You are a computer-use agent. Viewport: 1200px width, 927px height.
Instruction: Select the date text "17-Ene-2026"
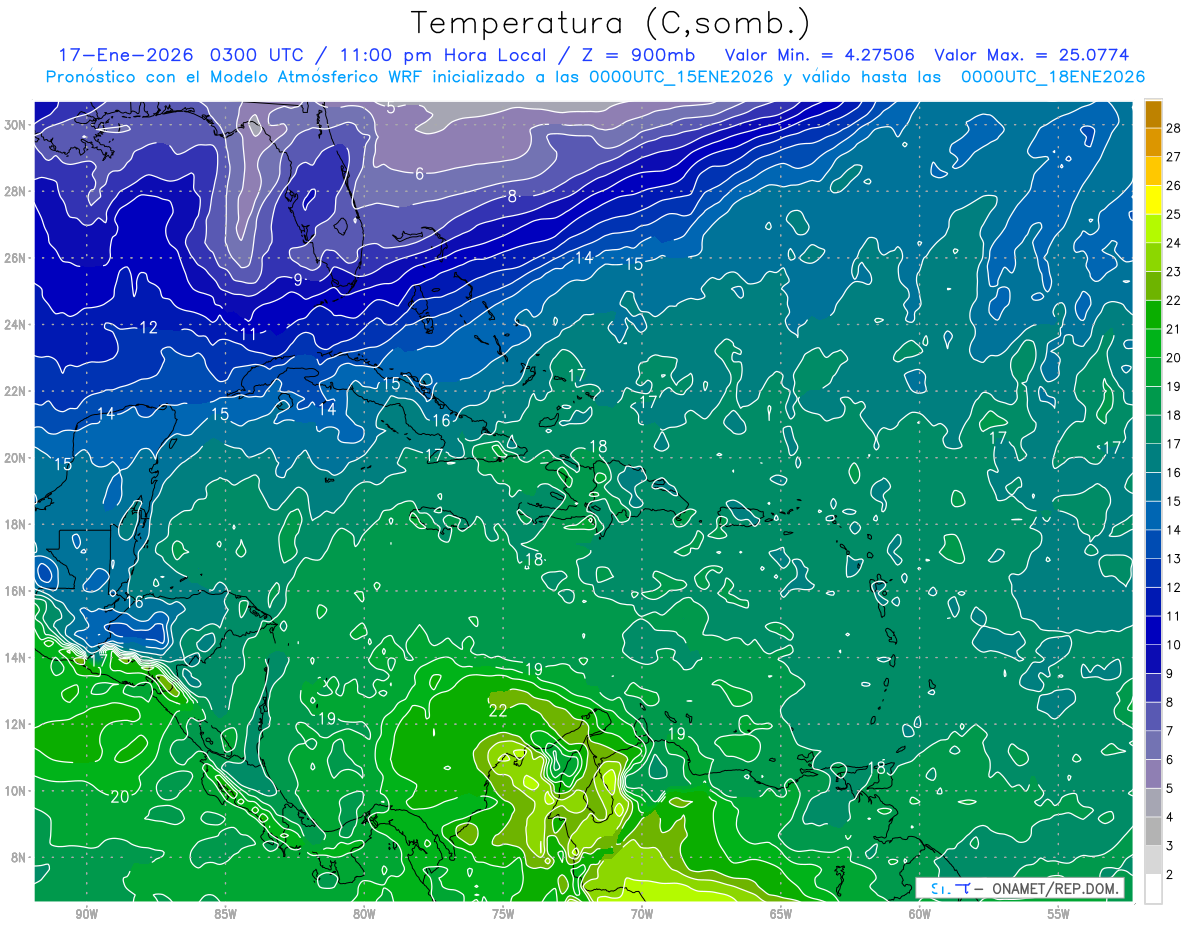click(126, 55)
